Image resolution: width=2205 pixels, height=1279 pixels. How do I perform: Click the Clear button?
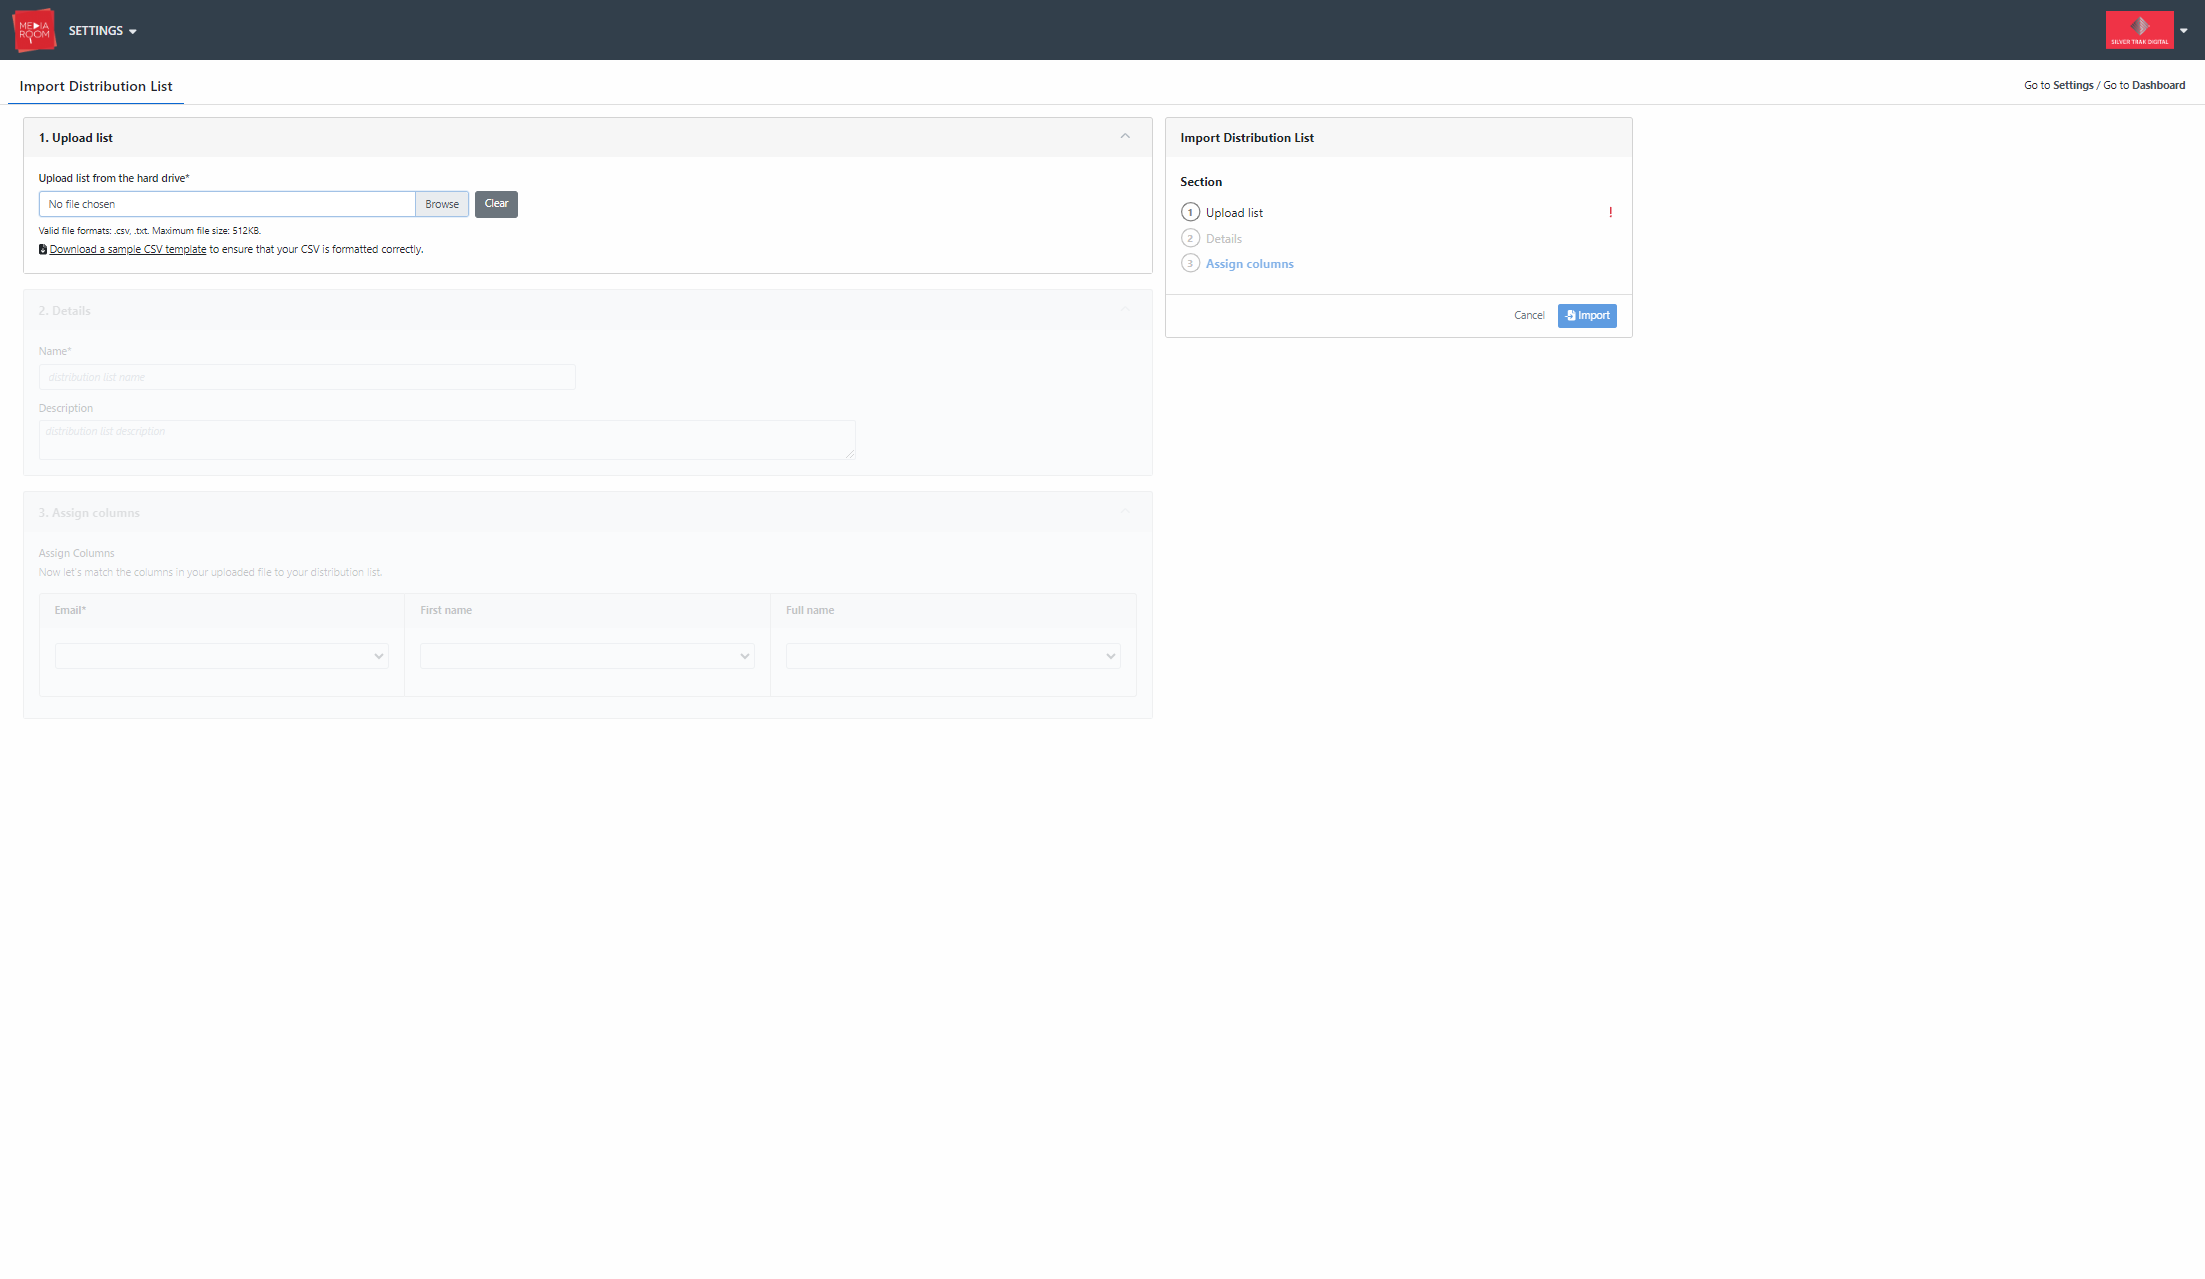[496, 204]
